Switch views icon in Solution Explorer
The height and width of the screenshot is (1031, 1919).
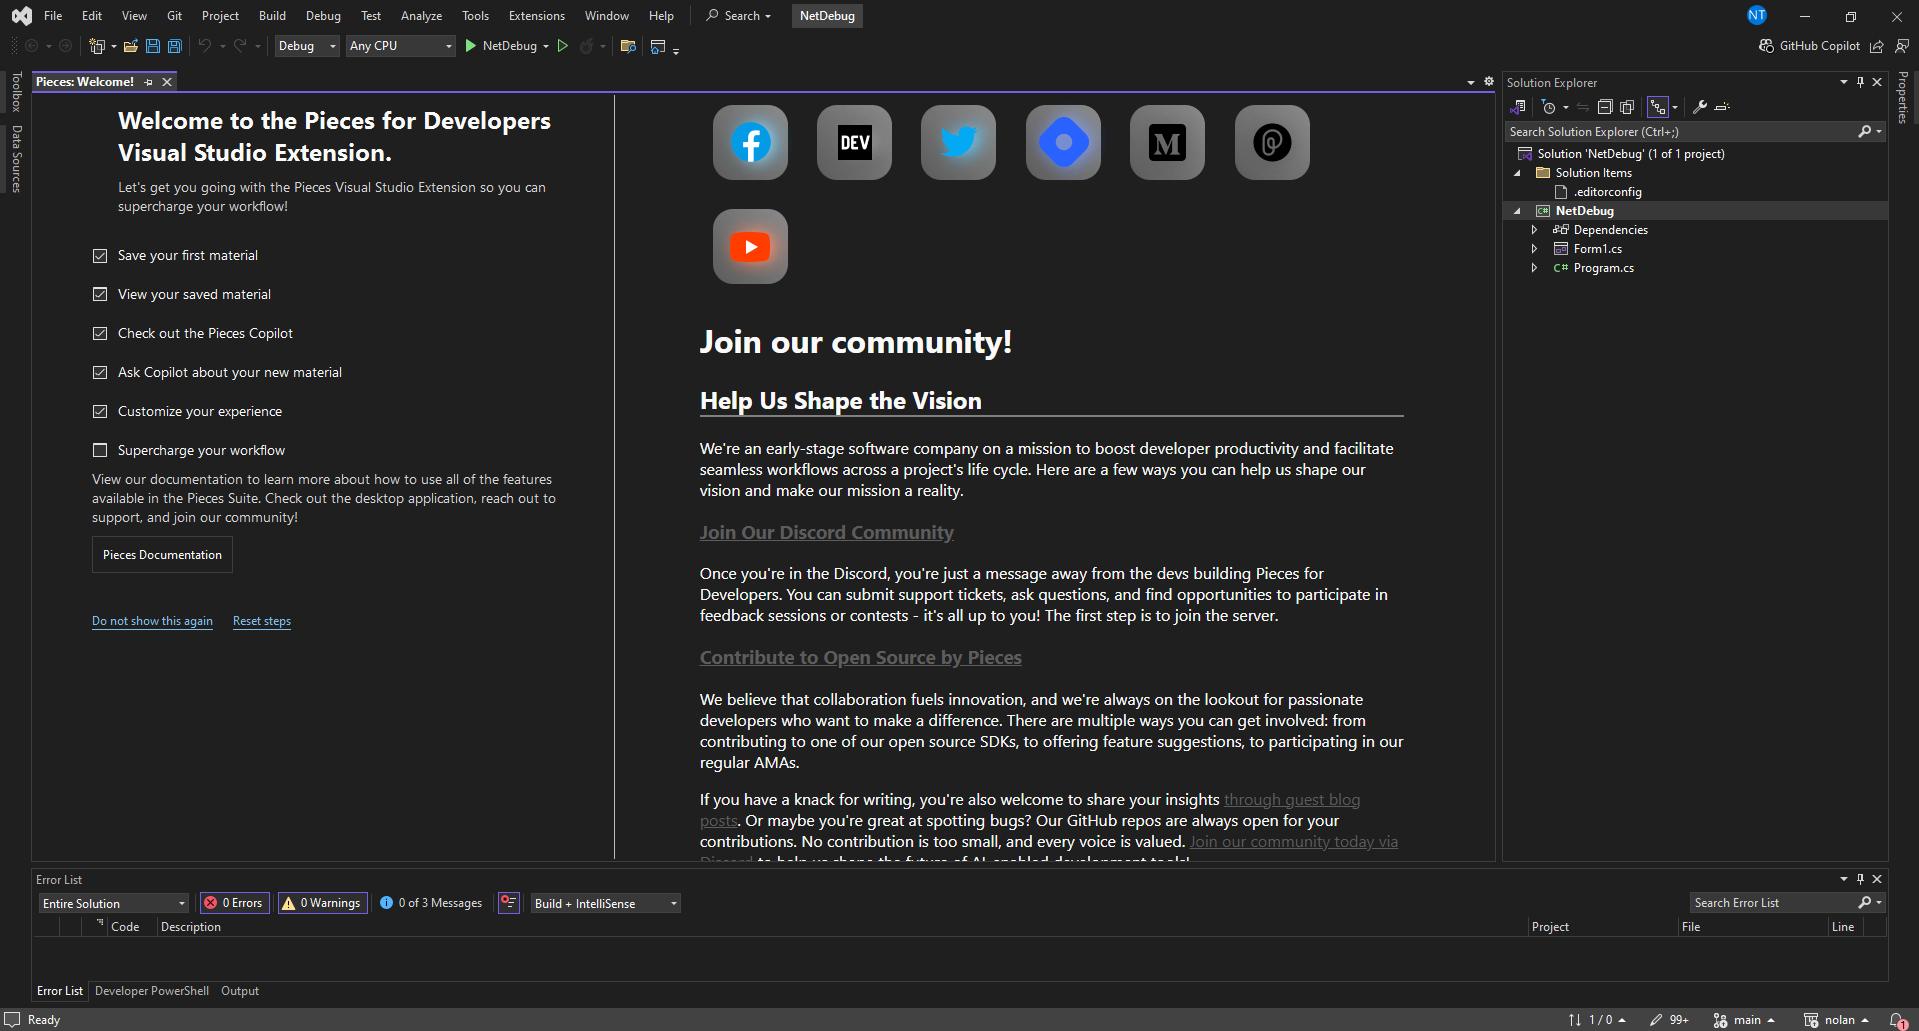[x=1517, y=107]
